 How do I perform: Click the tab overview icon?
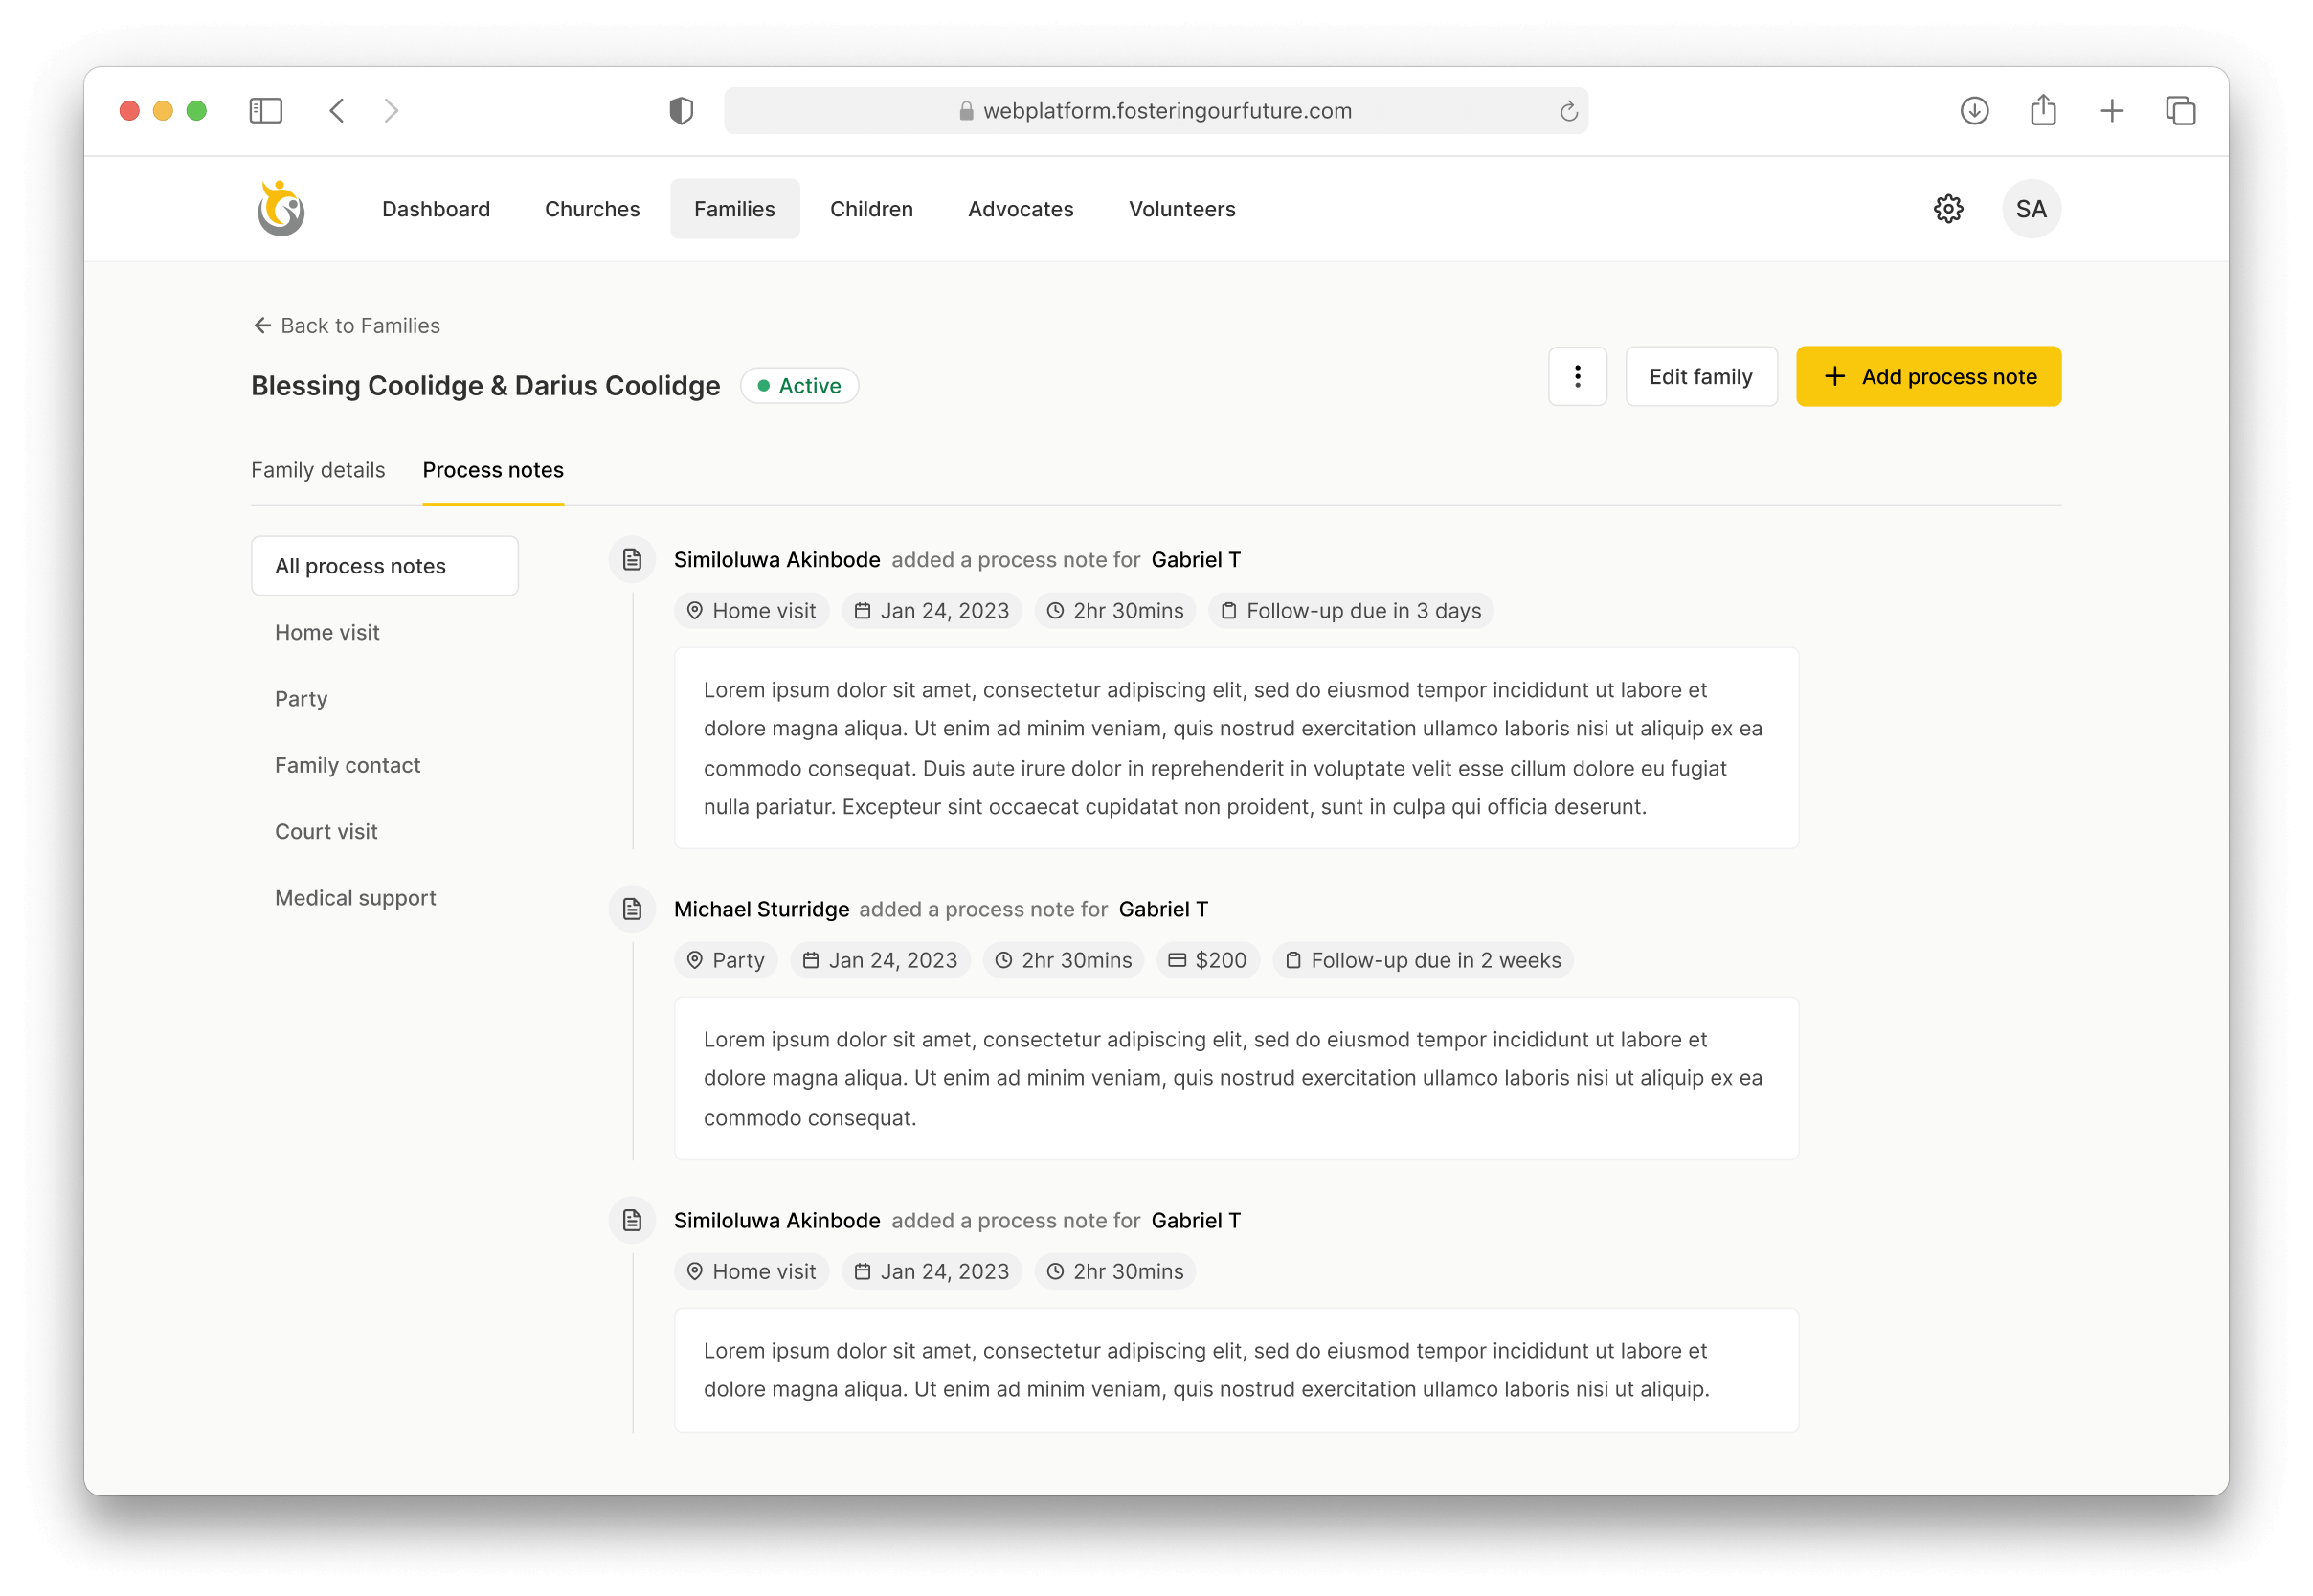[2180, 110]
